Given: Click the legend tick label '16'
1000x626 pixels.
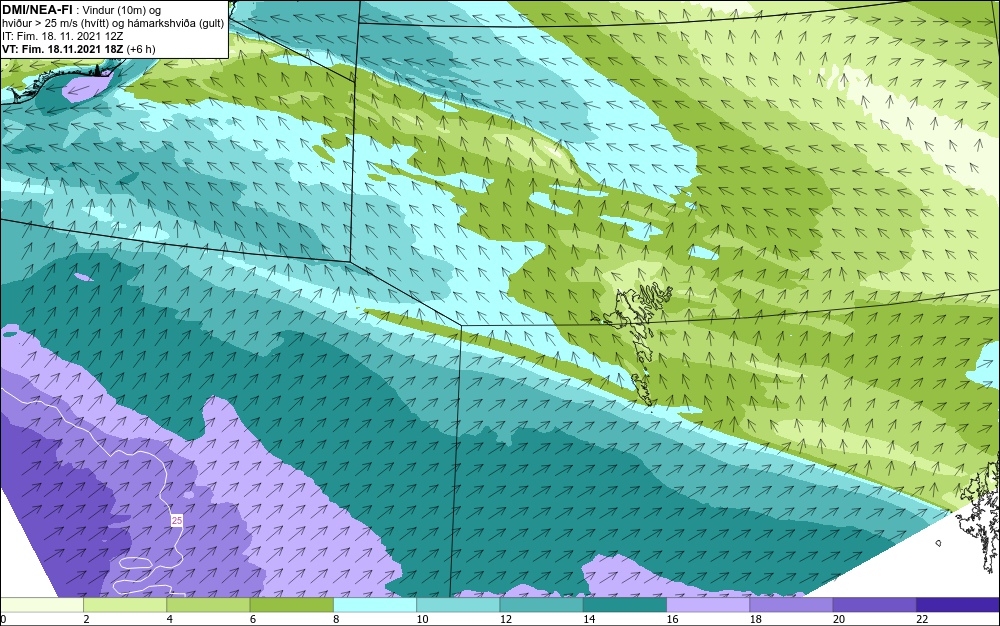Looking at the screenshot, I should click(x=672, y=619).
